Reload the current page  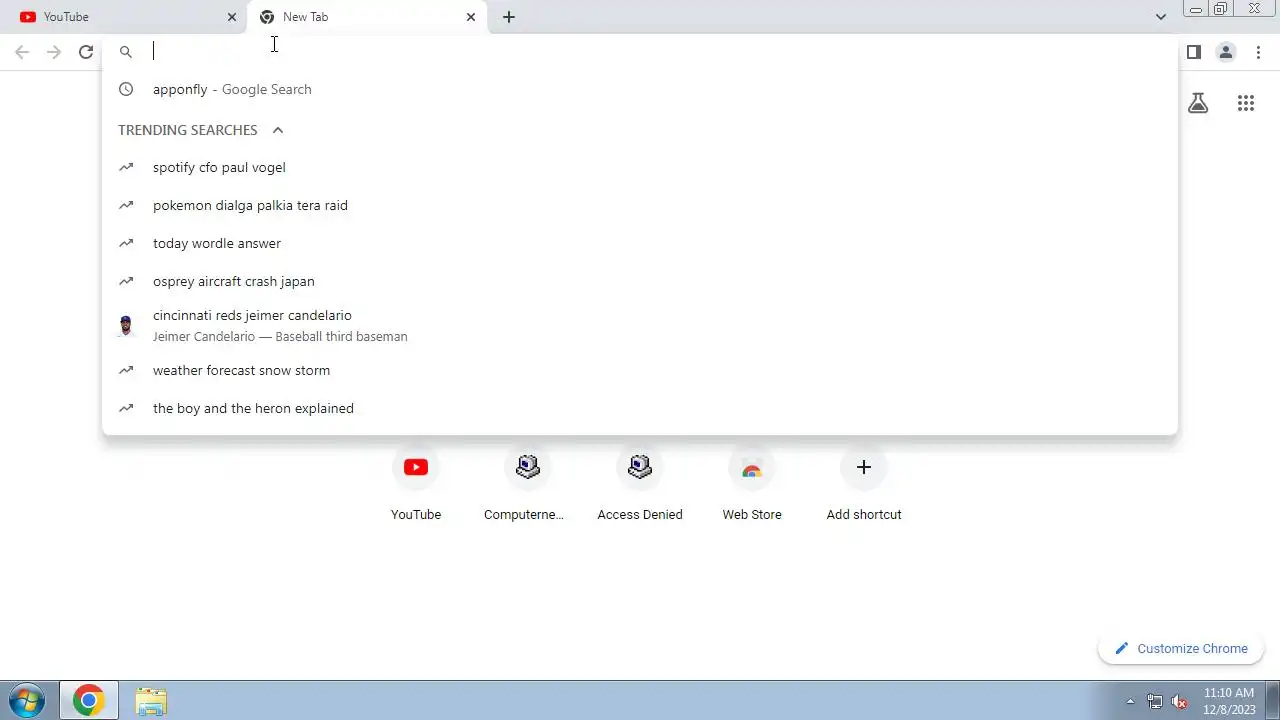click(x=86, y=52)
